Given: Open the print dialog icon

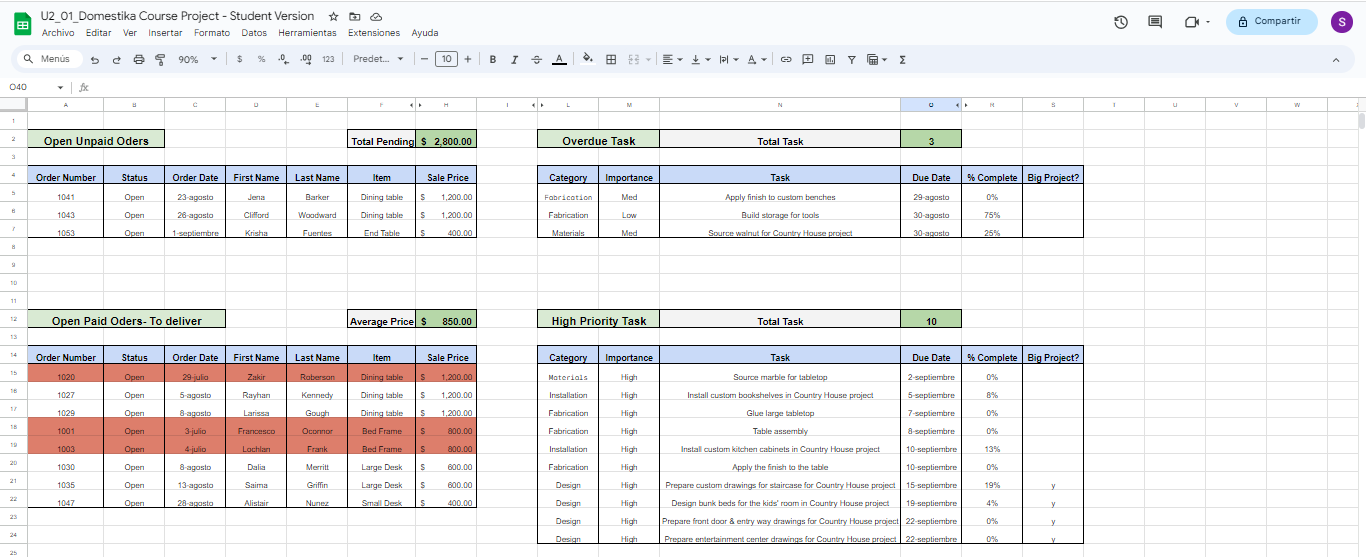Looking at the screenshot, I should 138,60.
